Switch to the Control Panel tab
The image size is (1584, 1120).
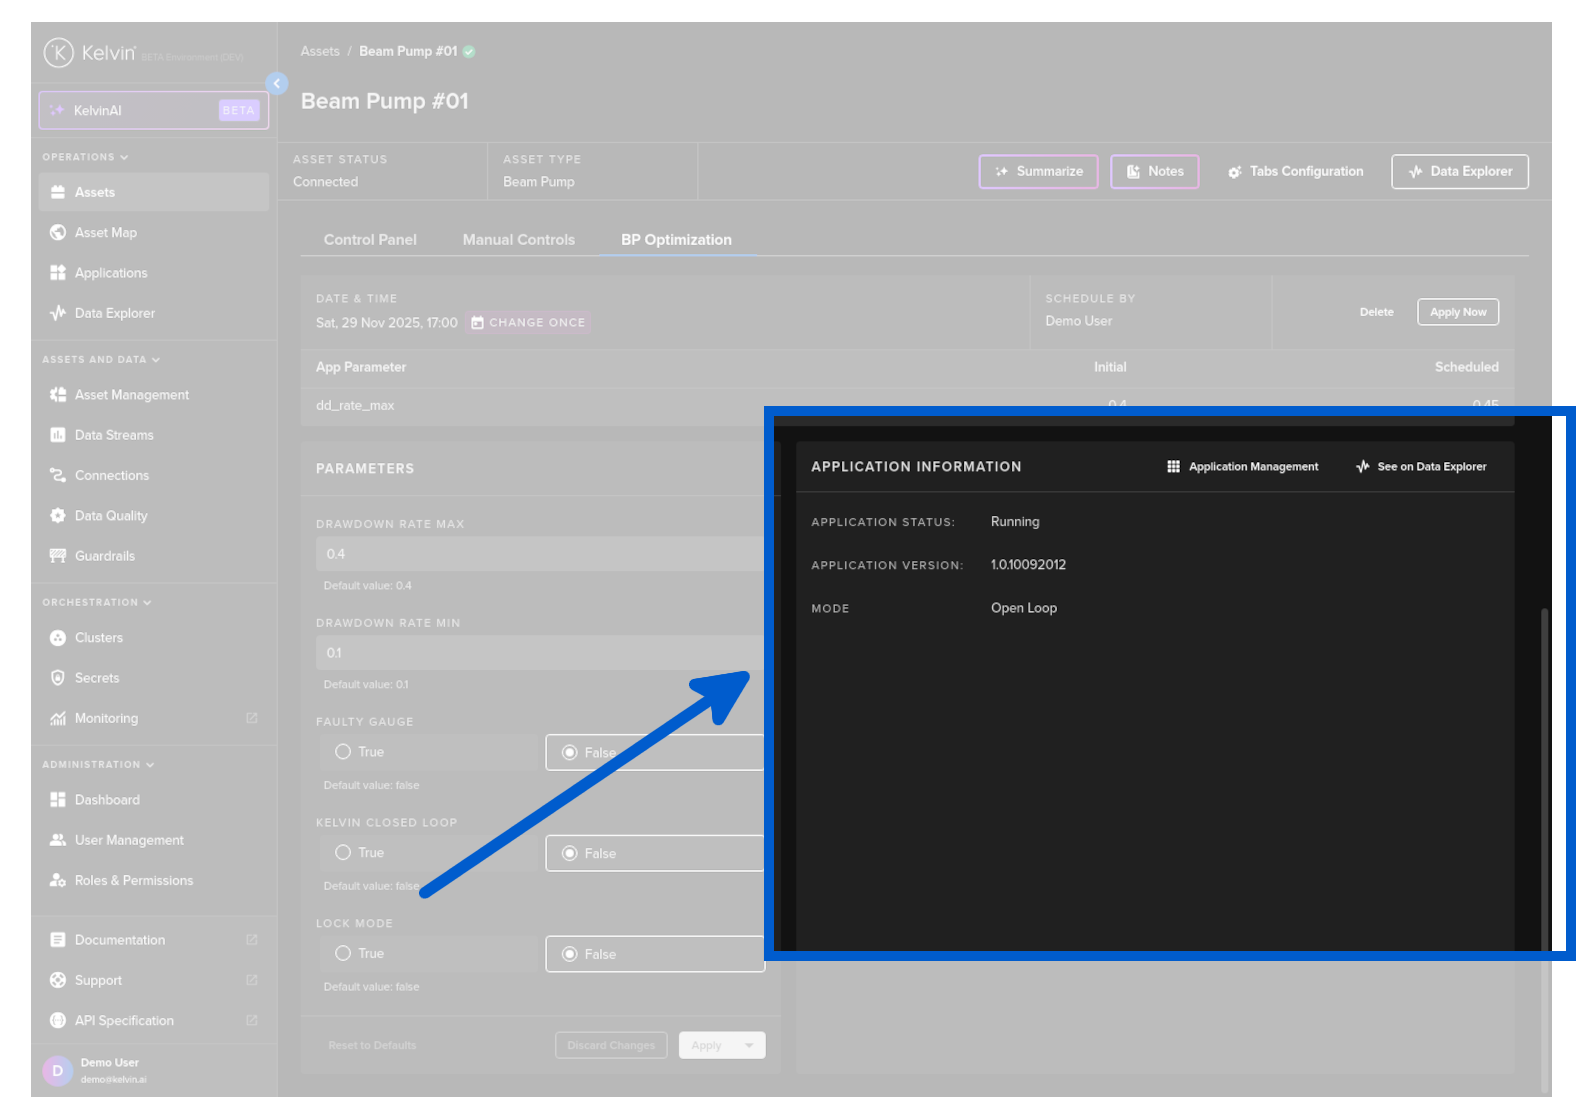coord(370,240)
